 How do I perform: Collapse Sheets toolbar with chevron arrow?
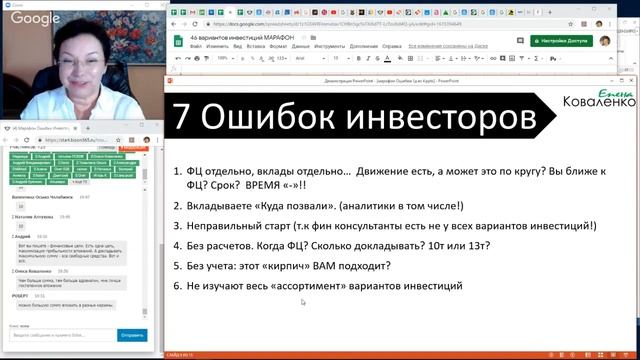(611, 59)
